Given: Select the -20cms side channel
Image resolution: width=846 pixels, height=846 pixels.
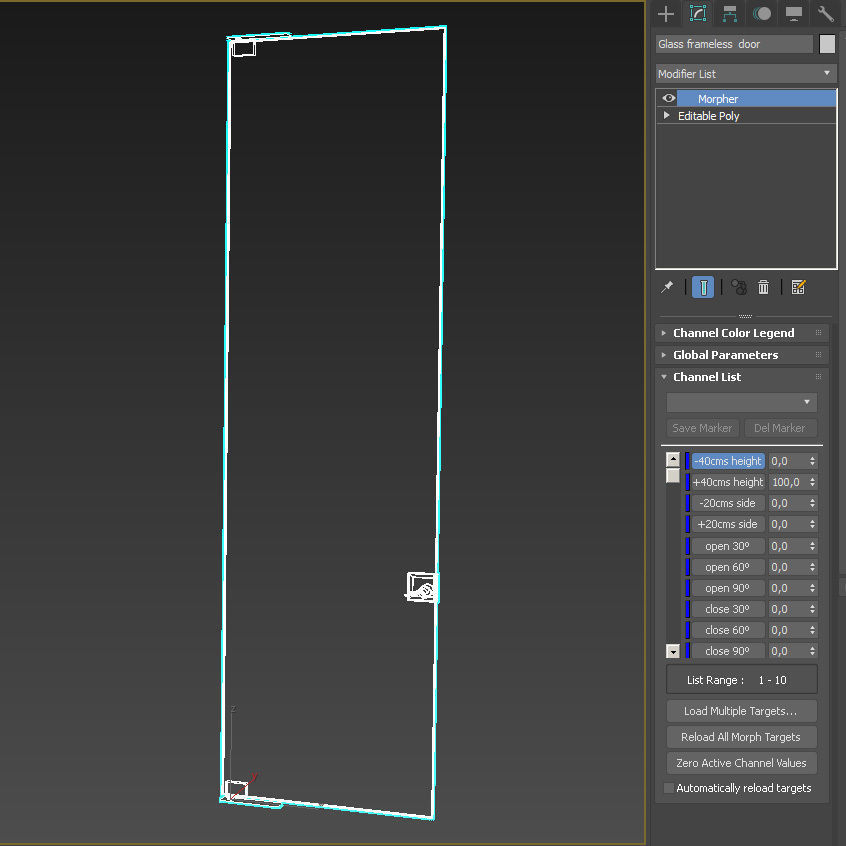Looking at the screenshot, I should click(727, 503).
